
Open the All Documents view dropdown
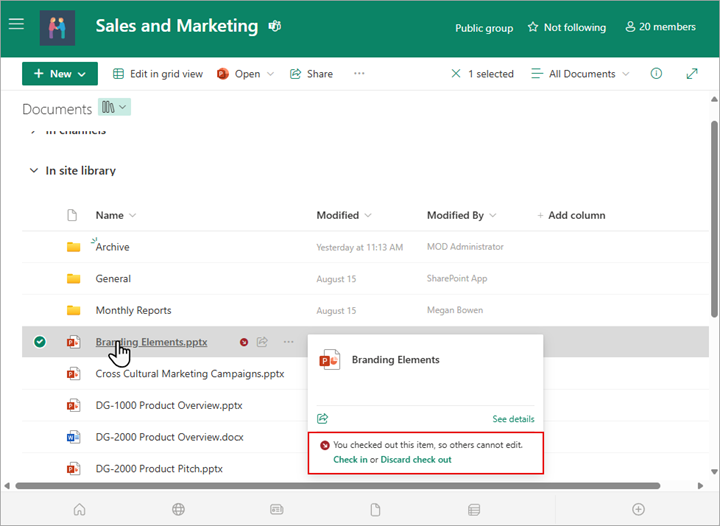tap(581, 74)
